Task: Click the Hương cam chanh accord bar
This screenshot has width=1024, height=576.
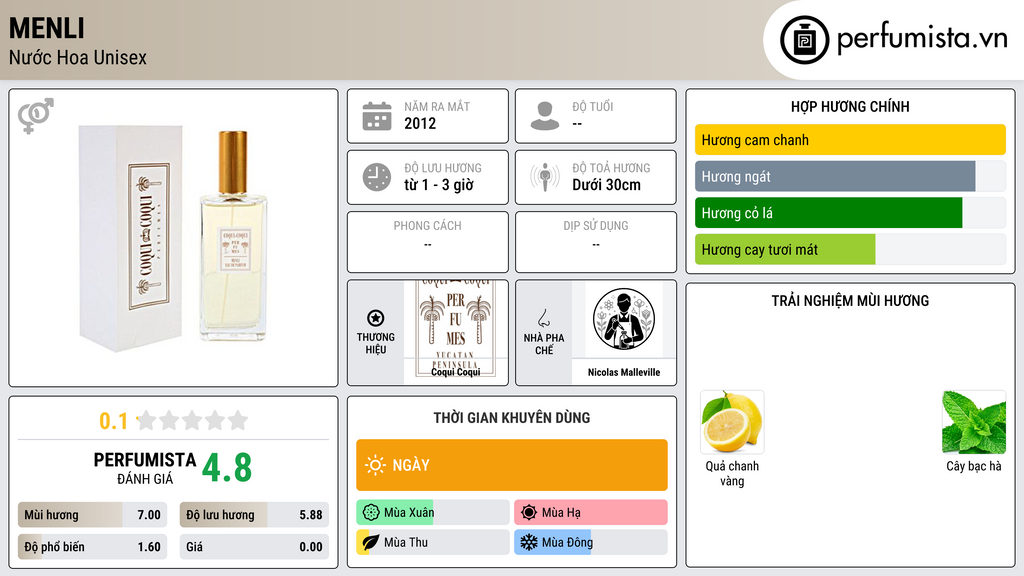Action: [850, 140]
